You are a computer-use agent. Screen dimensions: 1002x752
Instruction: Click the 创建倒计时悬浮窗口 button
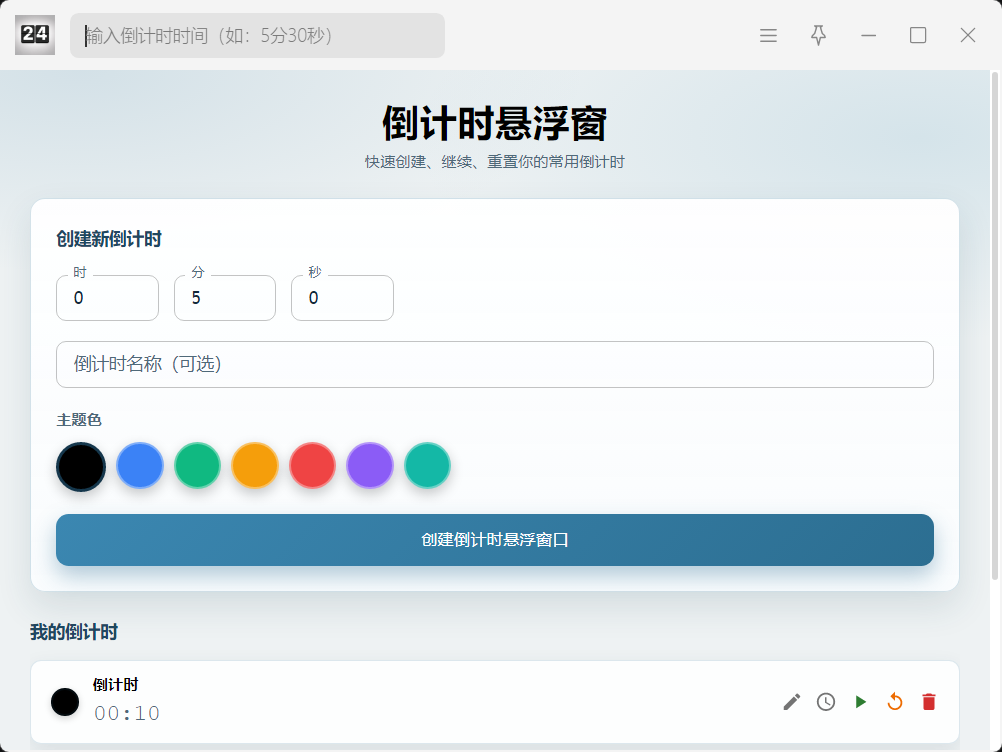pos(495,540)
